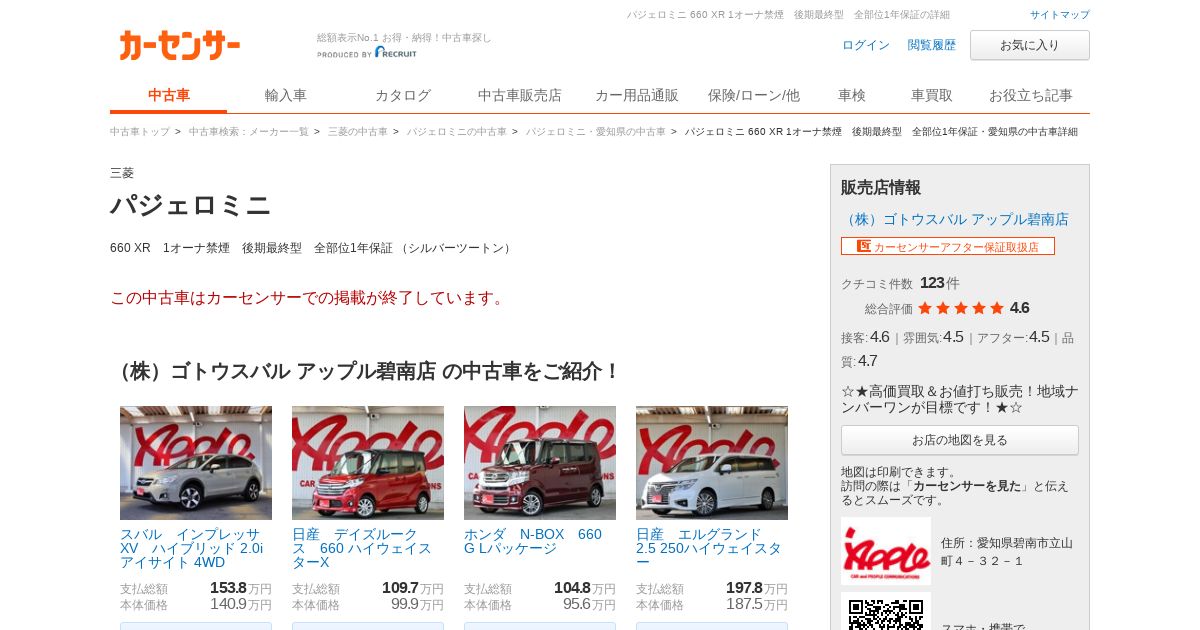Click the listing-ended red notice text
Screen dimensions: 1200x630
point(310,298)
